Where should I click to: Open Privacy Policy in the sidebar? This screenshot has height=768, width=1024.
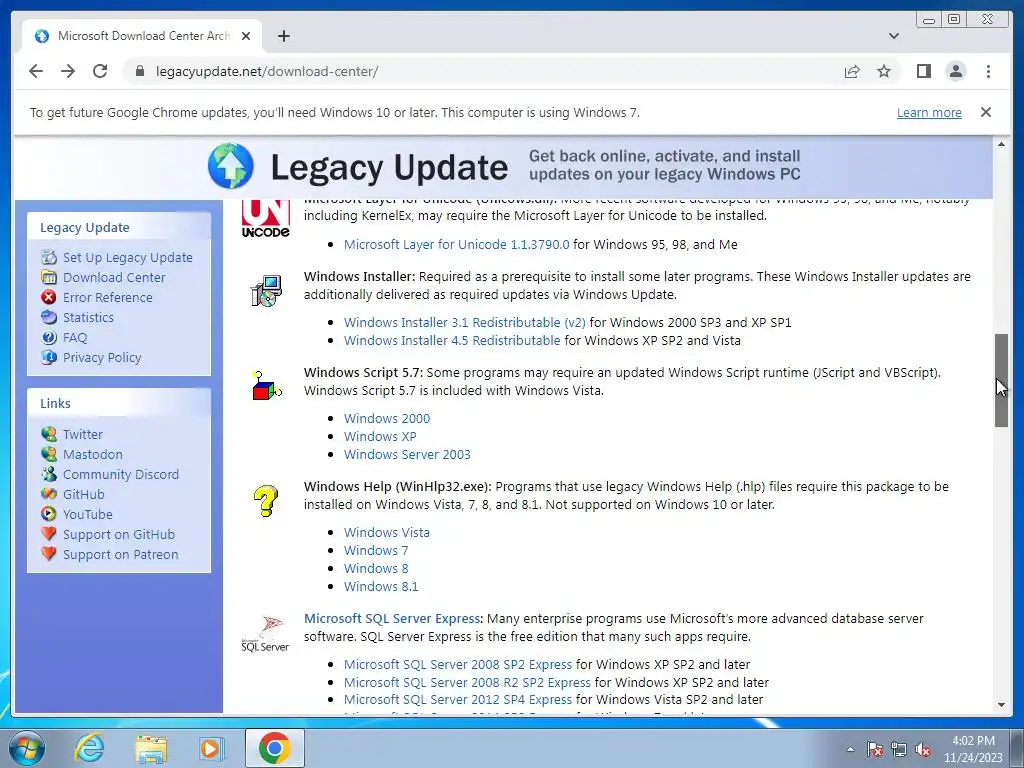pyautogui.click(x=102, y=357)
